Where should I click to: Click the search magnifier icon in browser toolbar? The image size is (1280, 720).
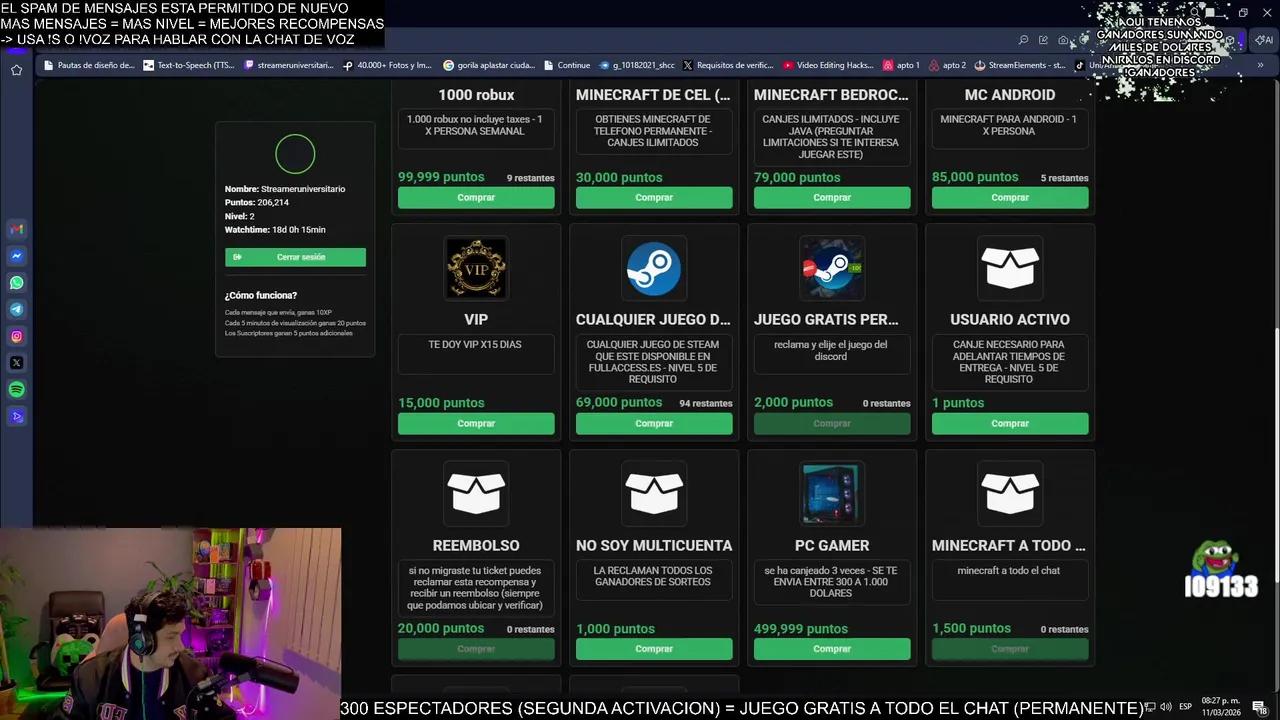click(x=1023, y=40)
